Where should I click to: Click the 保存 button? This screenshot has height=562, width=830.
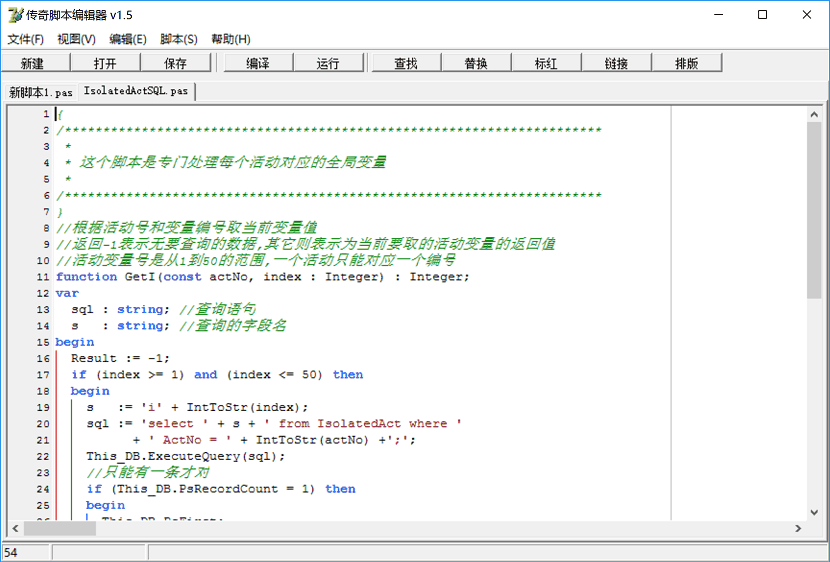coord(175,63)
